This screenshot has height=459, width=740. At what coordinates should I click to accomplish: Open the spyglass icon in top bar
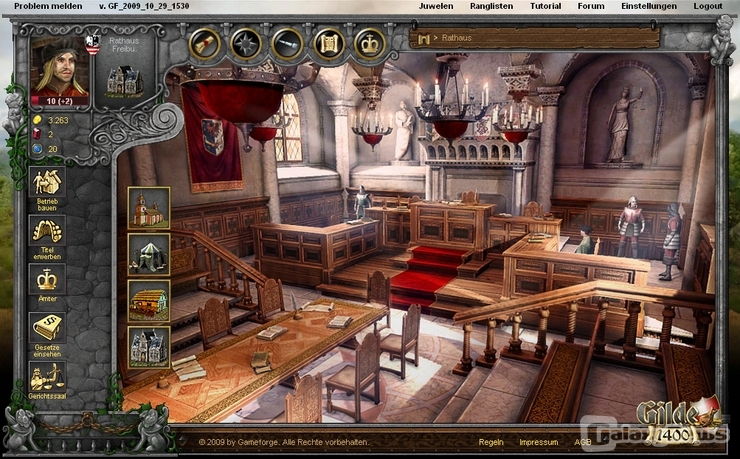coord(287,43)
